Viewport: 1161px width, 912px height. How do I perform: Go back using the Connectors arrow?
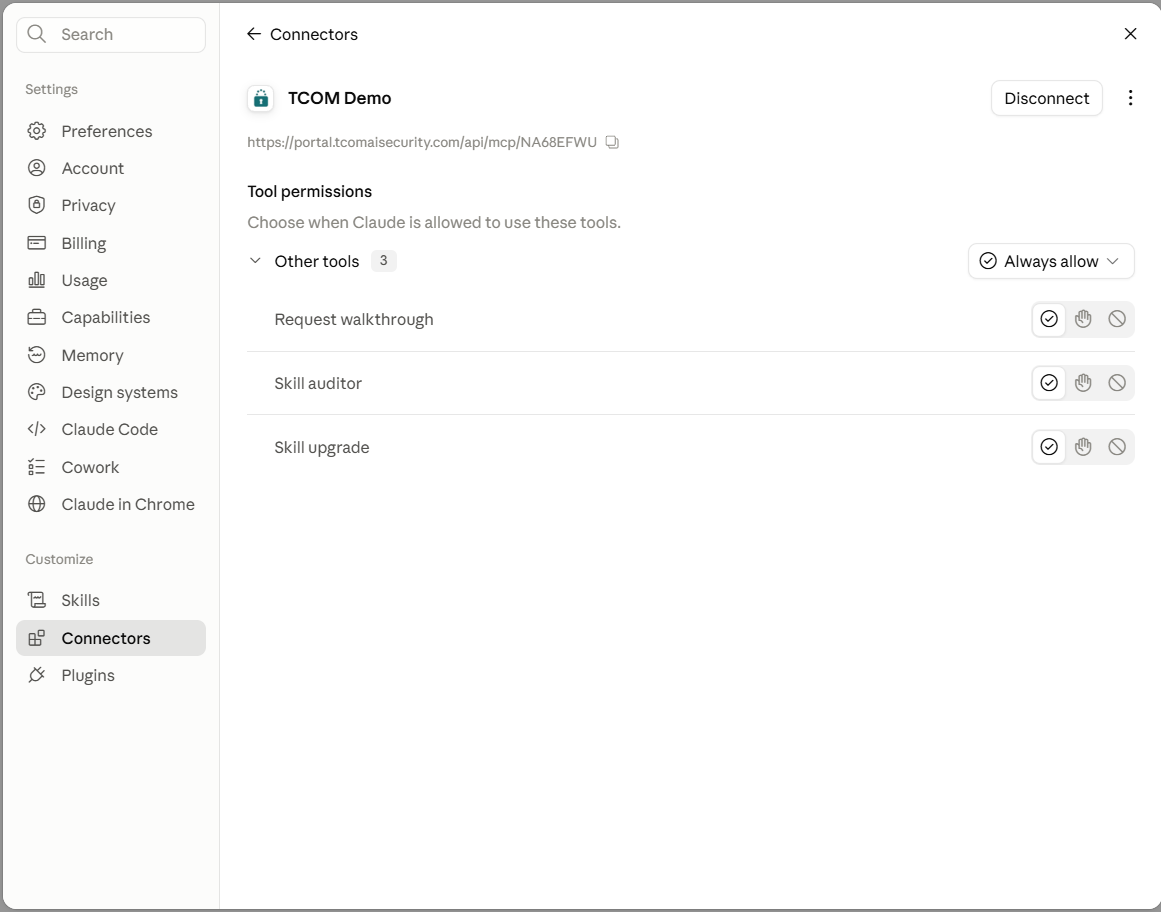(254, 34)
